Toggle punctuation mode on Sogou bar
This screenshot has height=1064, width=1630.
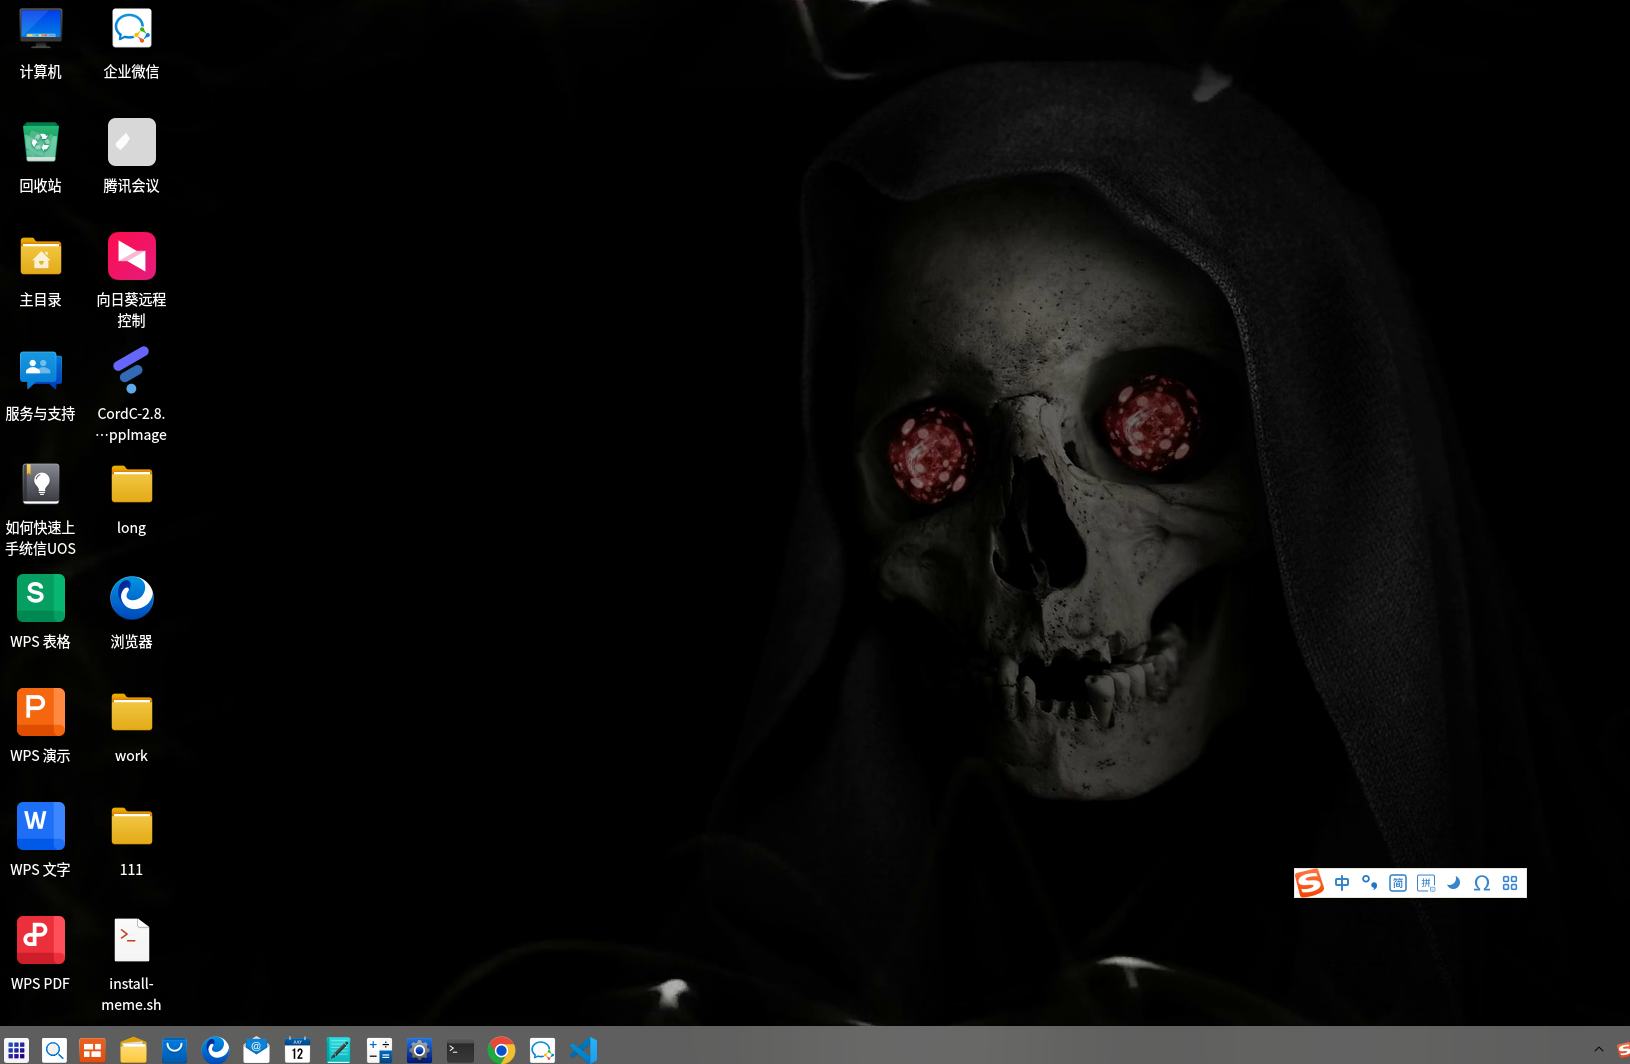[x=1370, y=883]
